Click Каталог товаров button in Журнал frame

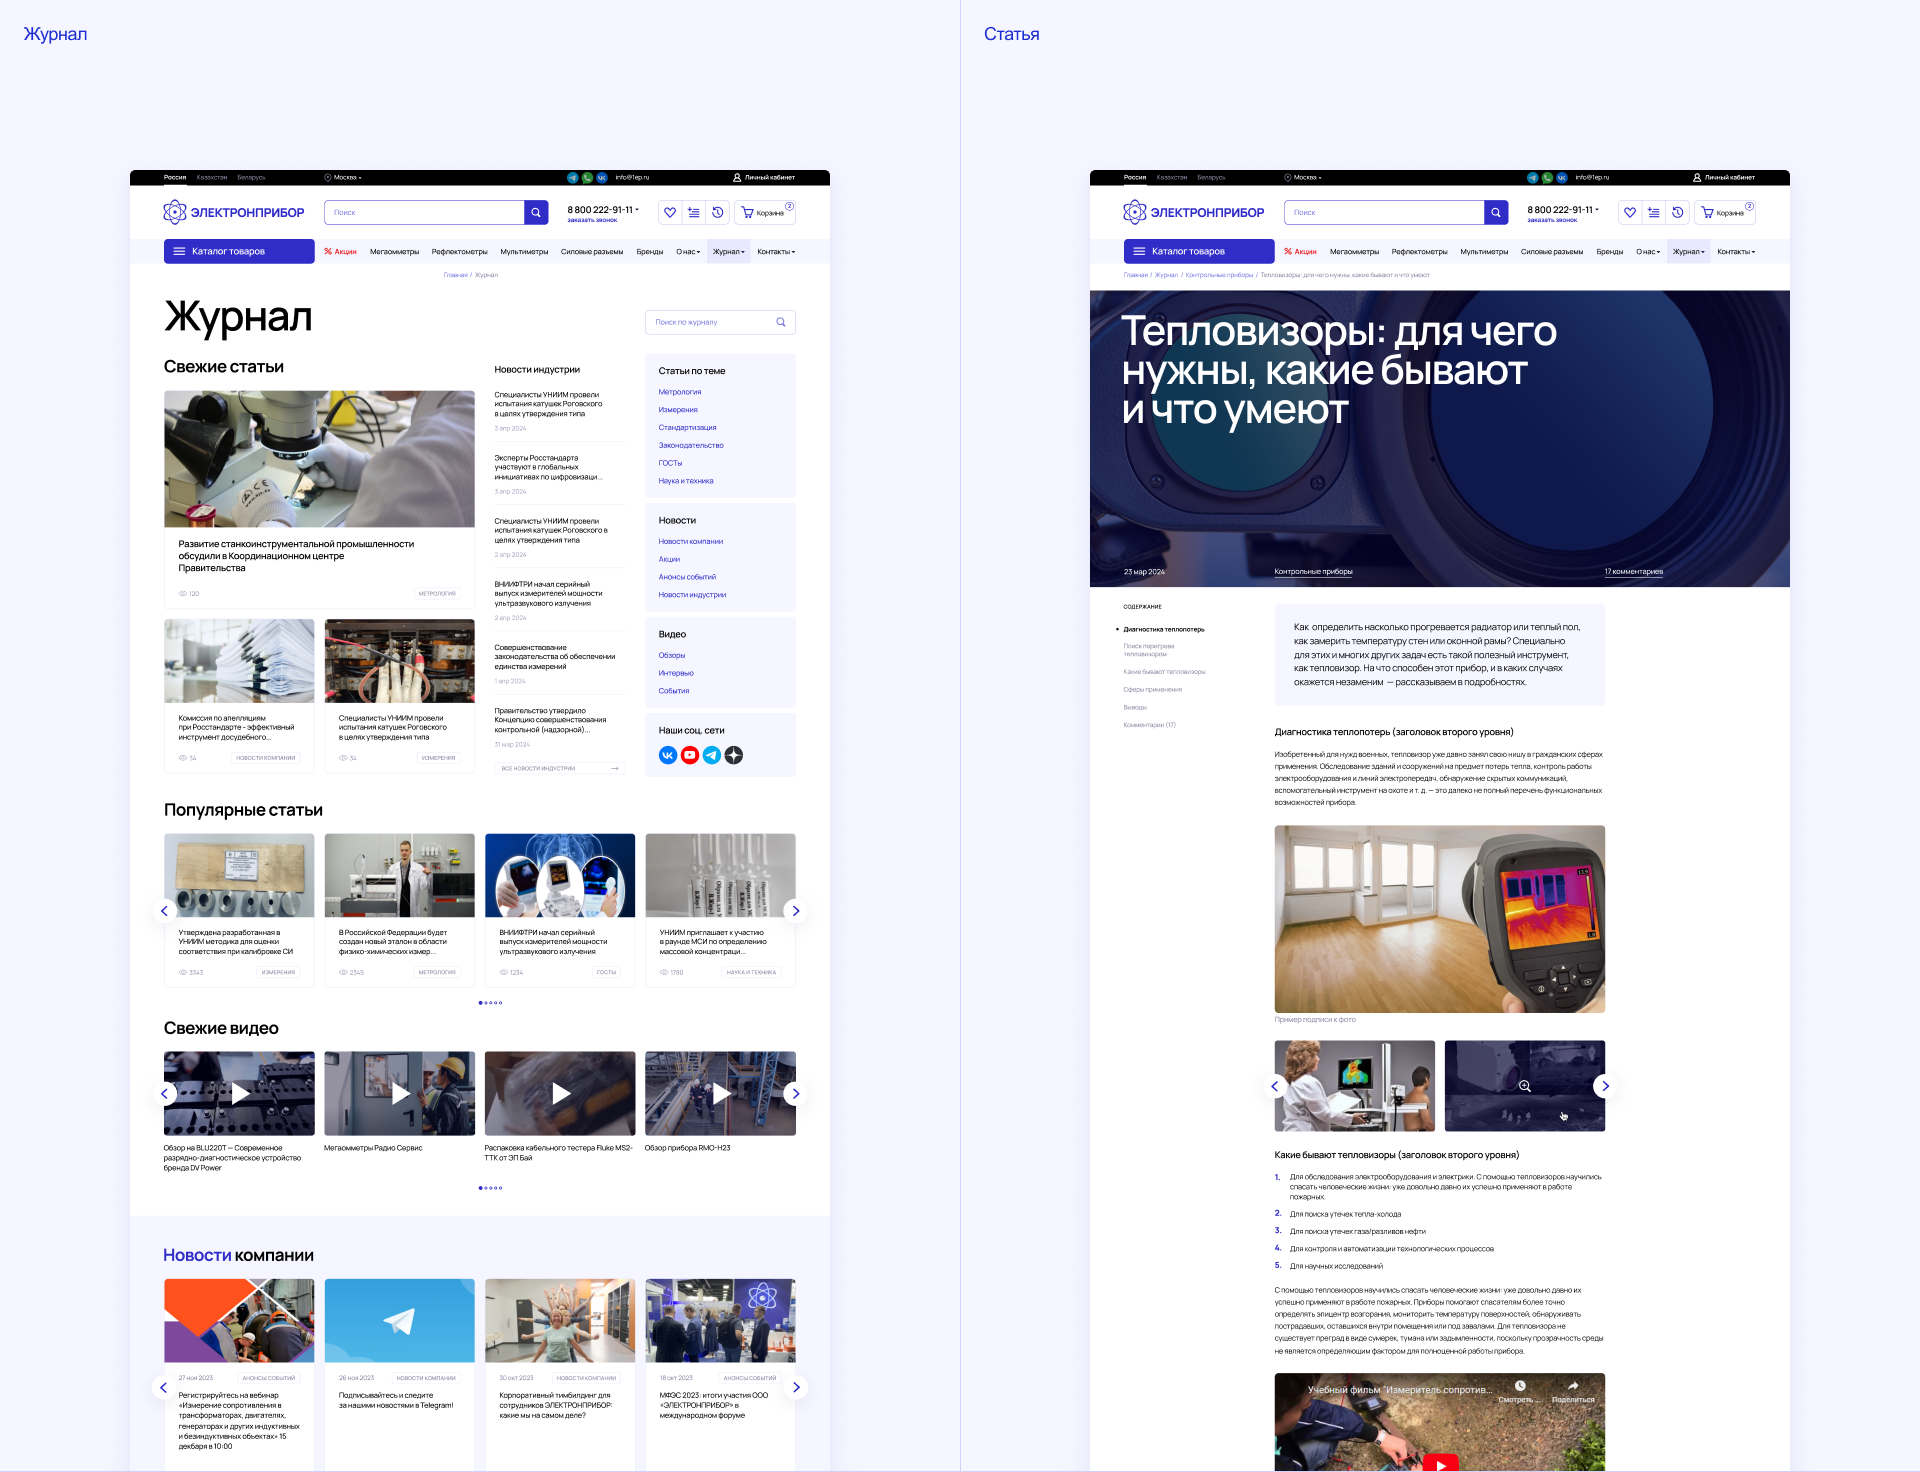pos(239,251)
